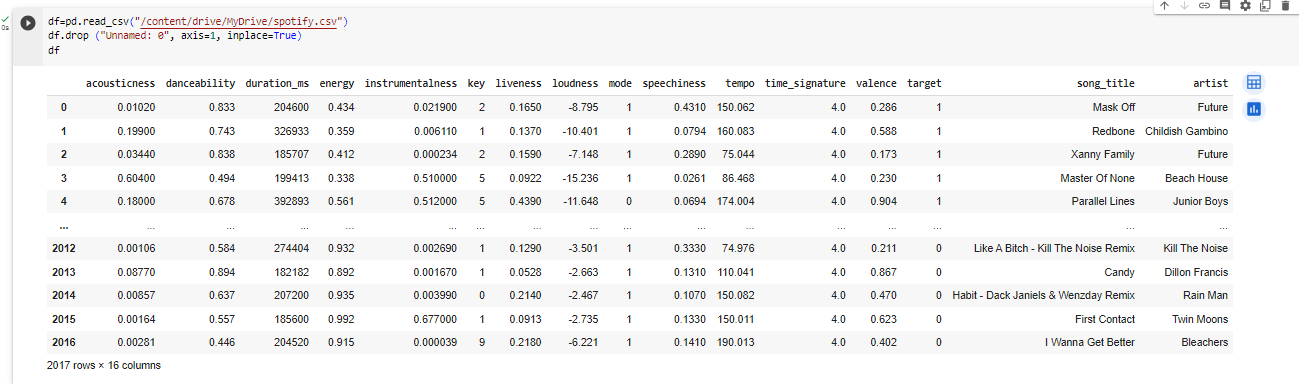The width and height of the screenshot is (1299, 384).
Task: Add a comment to this cell
Action: (1225, 6)
